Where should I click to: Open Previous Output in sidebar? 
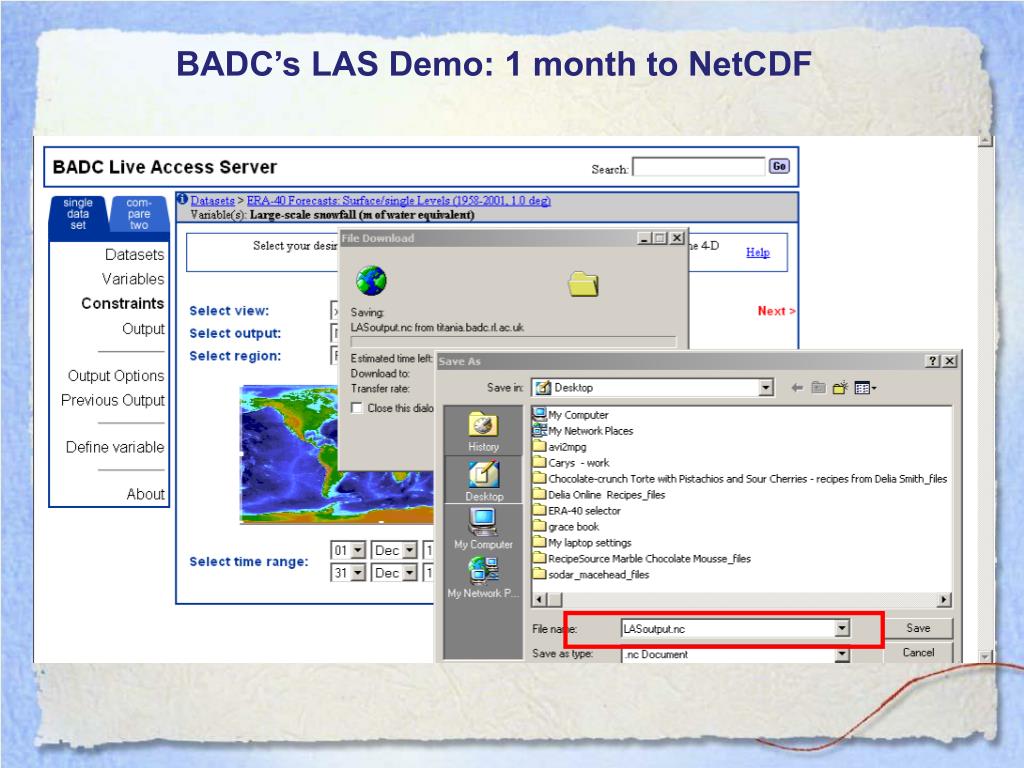point(112,400)
